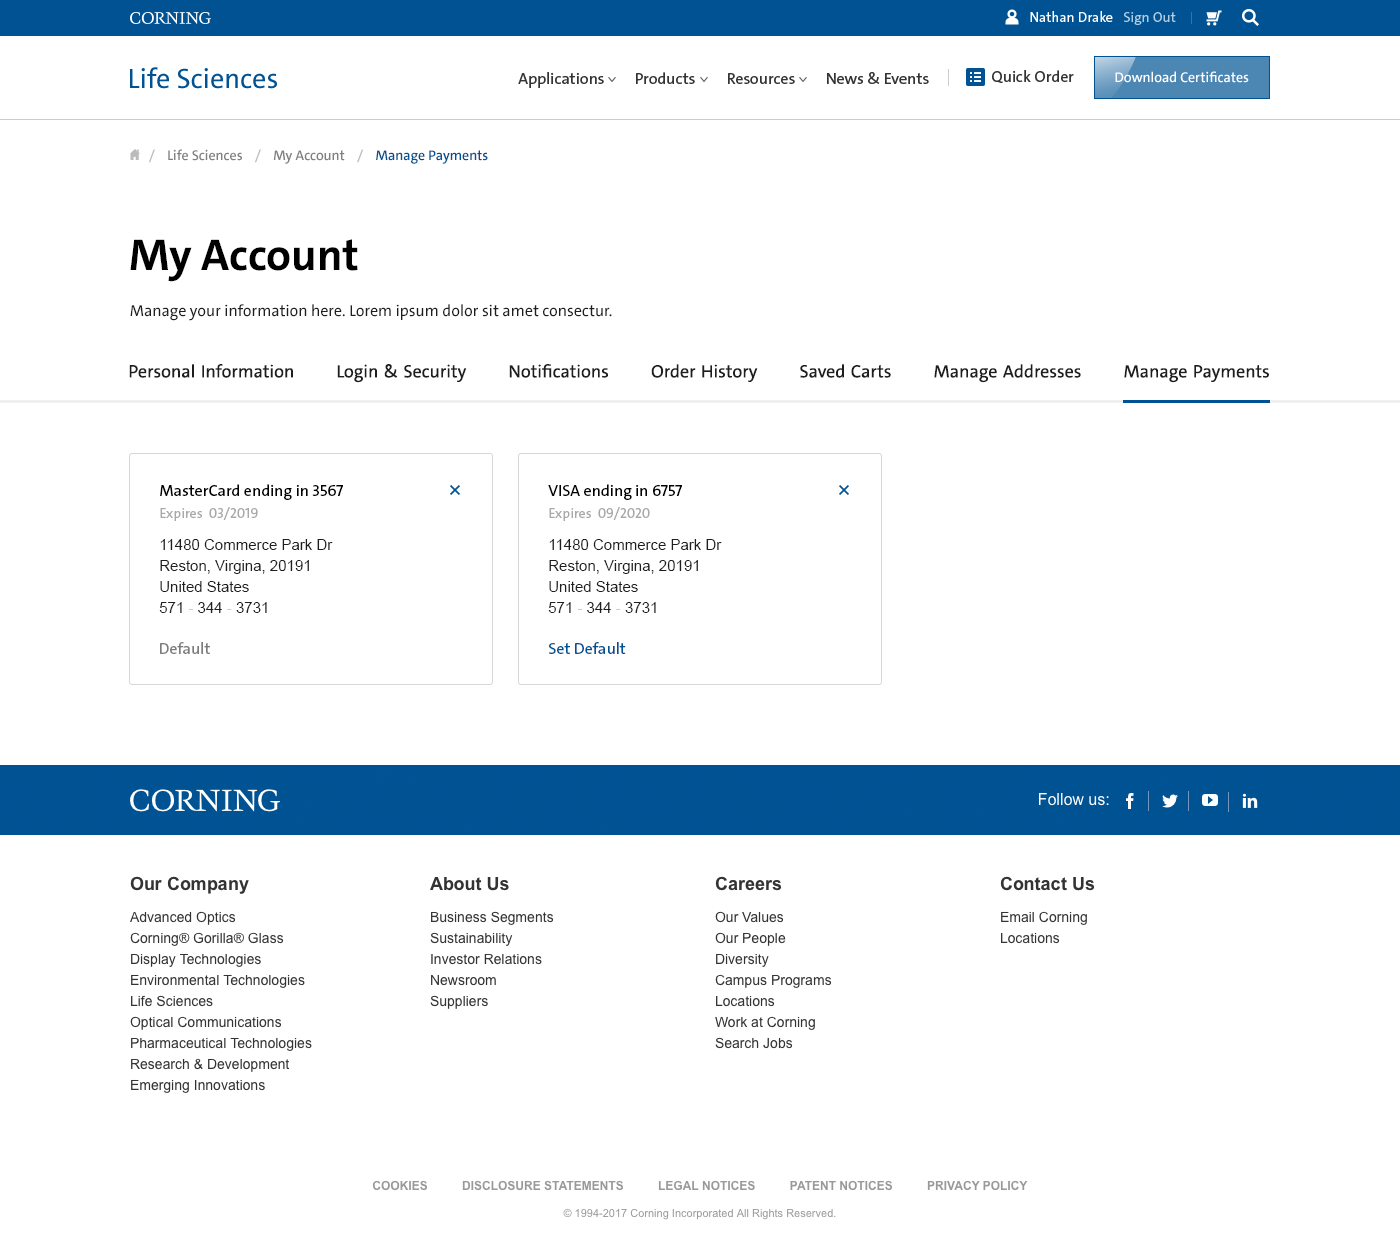The image size is (1400, 1241).
Task: Open Optical Communications footer link
Action: pyautogui.click(x=206, y=1022)
